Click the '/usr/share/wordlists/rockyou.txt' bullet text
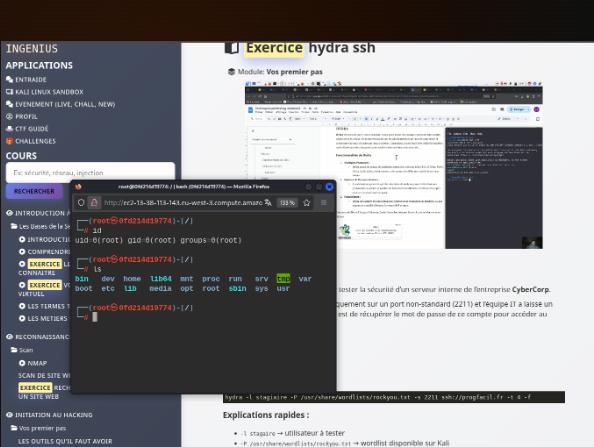 pyautogui.click(x=300, y=443)
